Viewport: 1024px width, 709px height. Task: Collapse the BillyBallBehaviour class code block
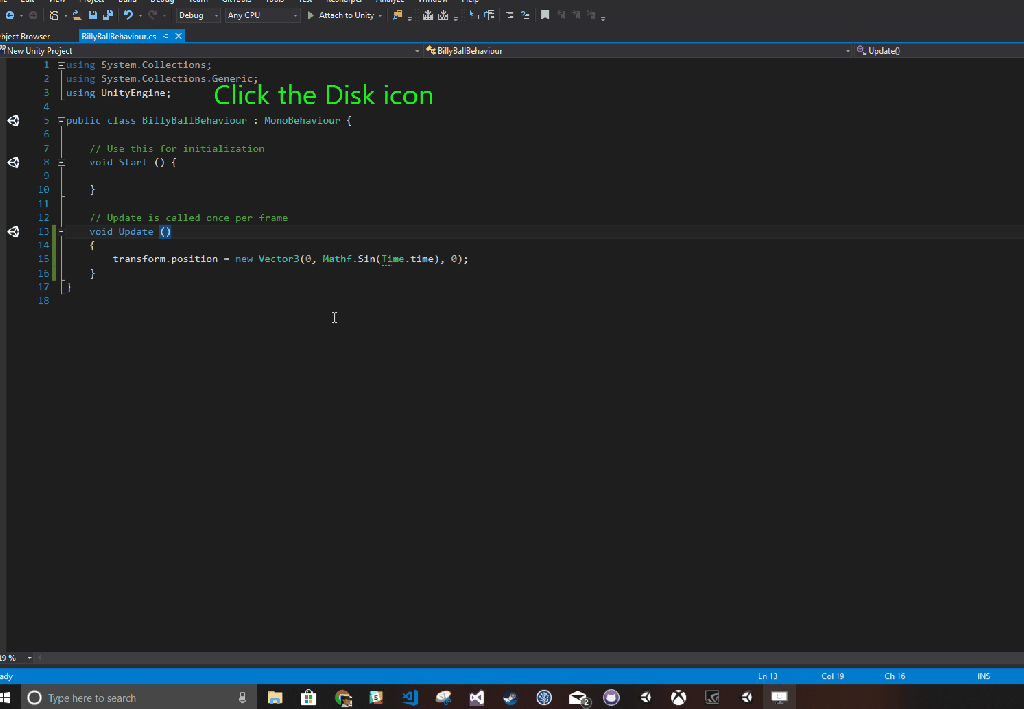61,121
